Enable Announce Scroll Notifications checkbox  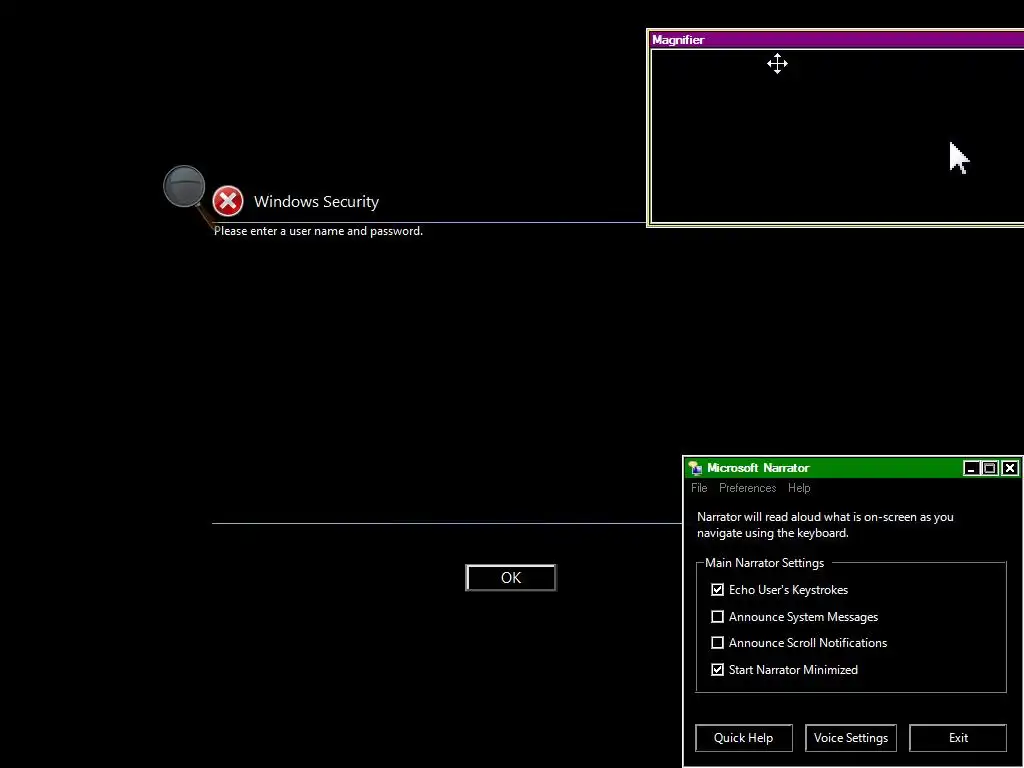pyautogui.click(x=717, y=643)
